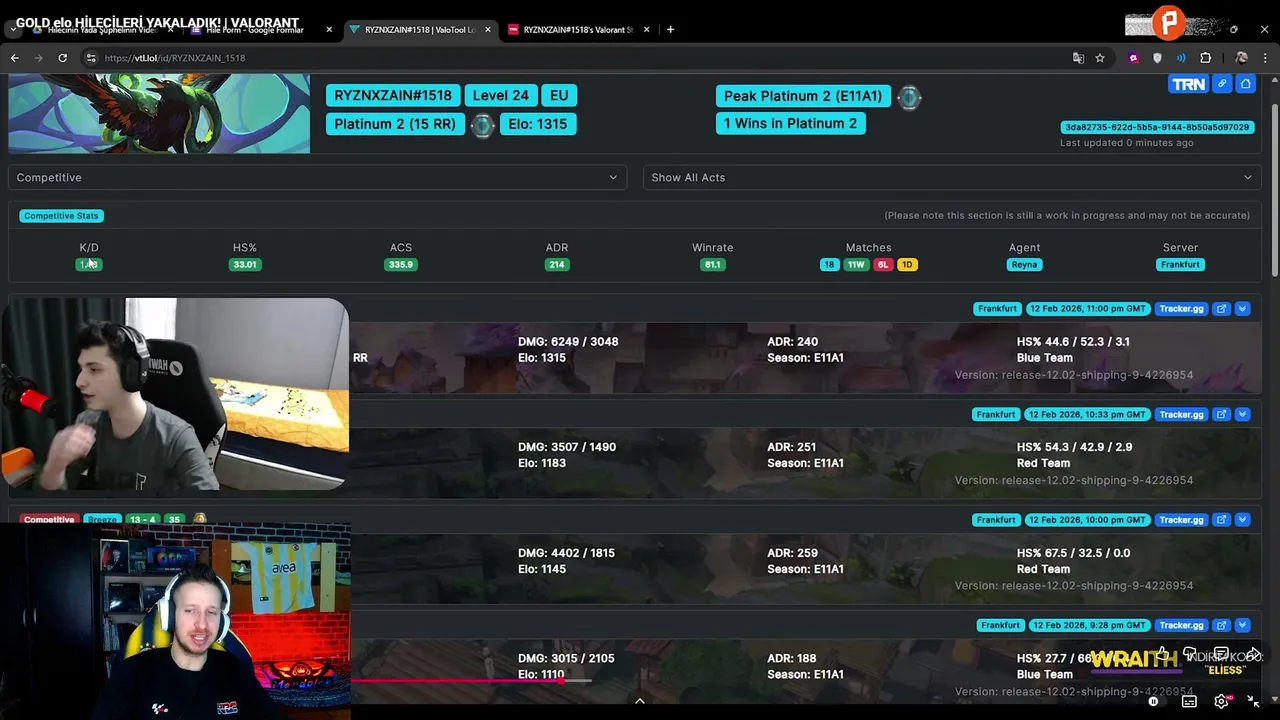Open external link for 11:00 pm match
The width and height of the screenshot is (1280, 720).
[x=1221, y=309]
